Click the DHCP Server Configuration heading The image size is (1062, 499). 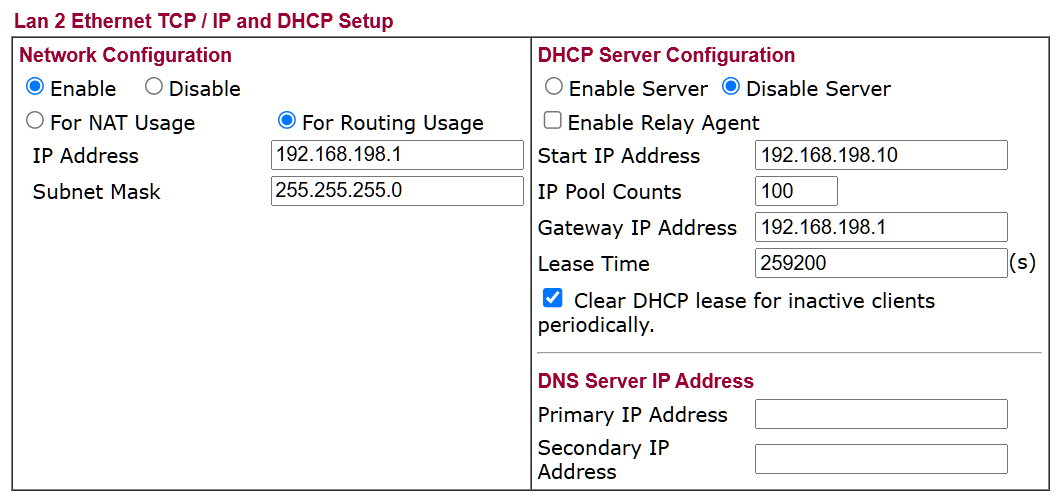click(666, 55)
